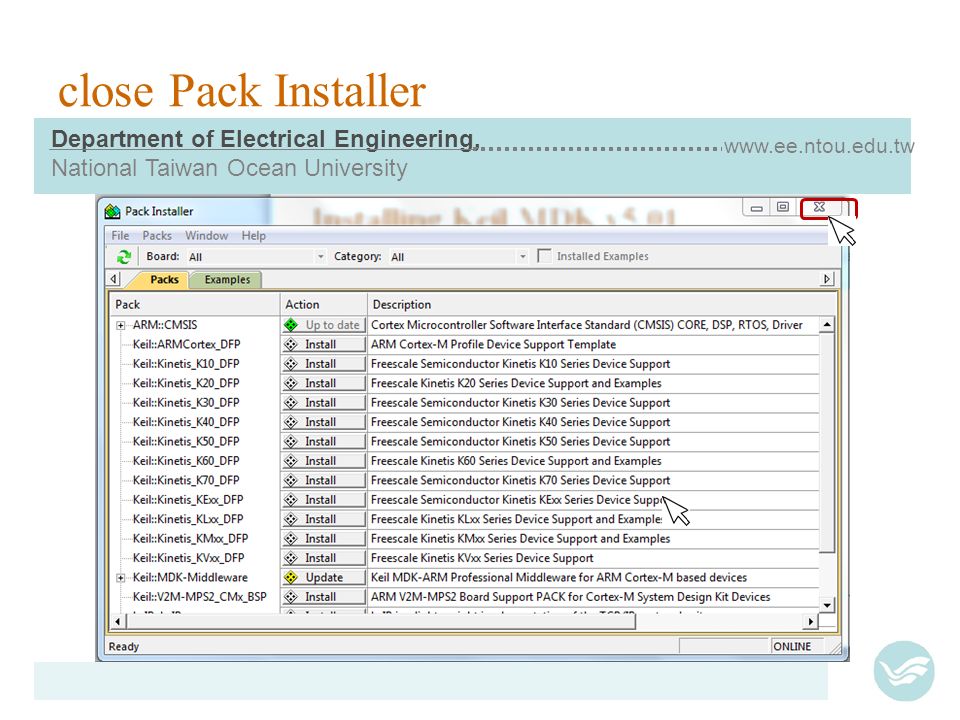
Task: Click Up to date button for ARM::CMSIS
Action: [324, 325]
